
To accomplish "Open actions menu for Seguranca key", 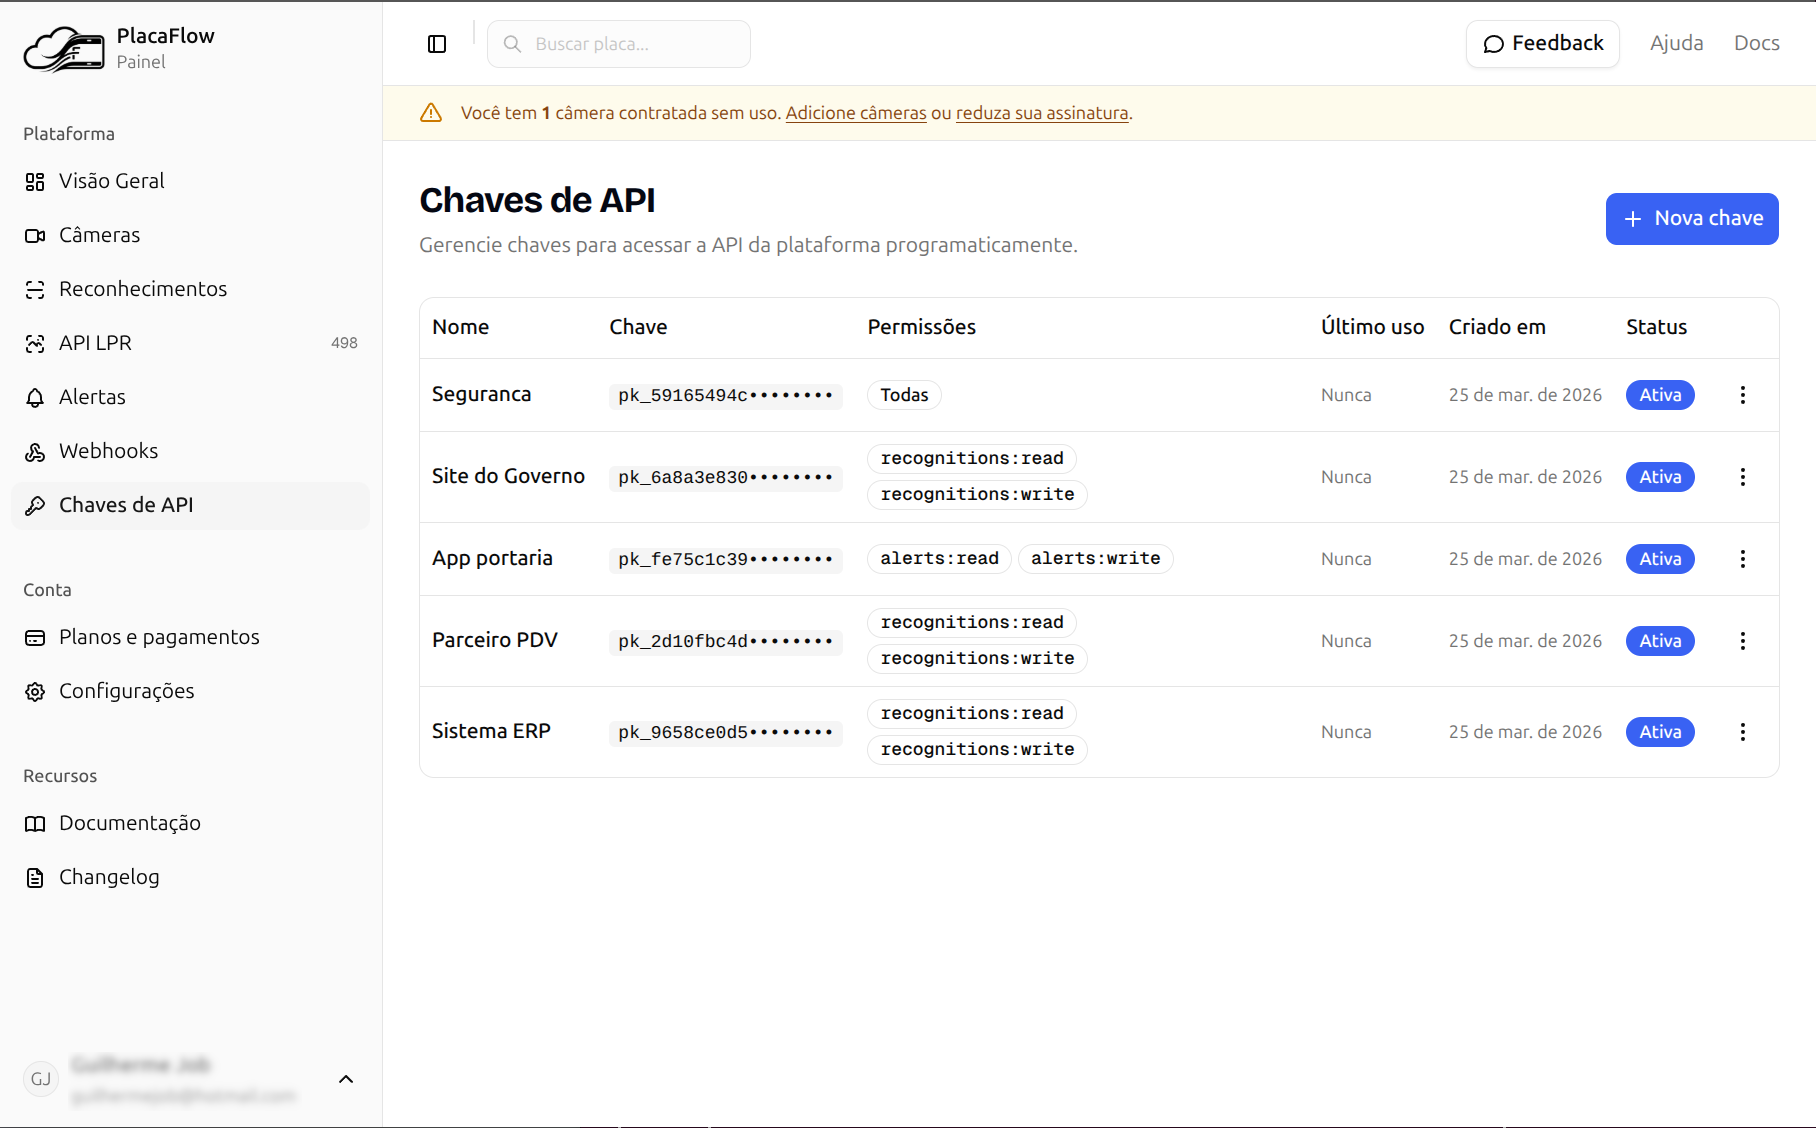I will pos(1742,395).
